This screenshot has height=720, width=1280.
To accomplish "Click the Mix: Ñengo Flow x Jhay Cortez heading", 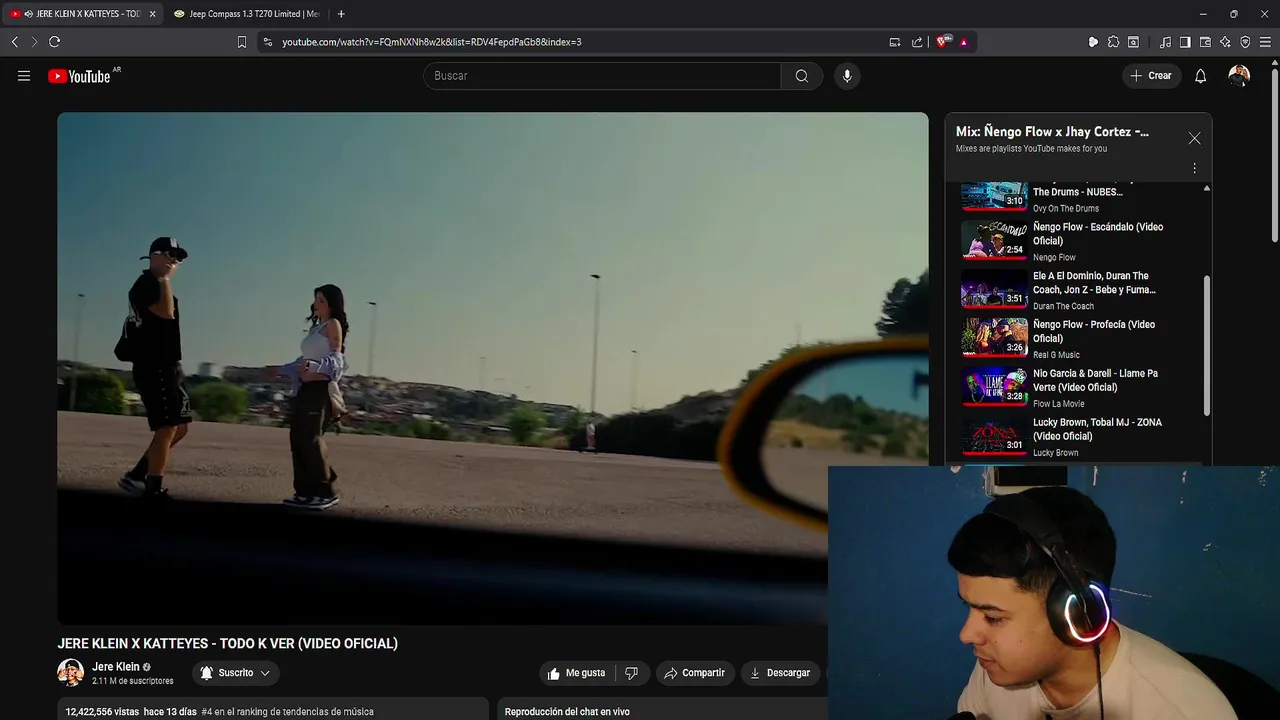I will 1052,131.
